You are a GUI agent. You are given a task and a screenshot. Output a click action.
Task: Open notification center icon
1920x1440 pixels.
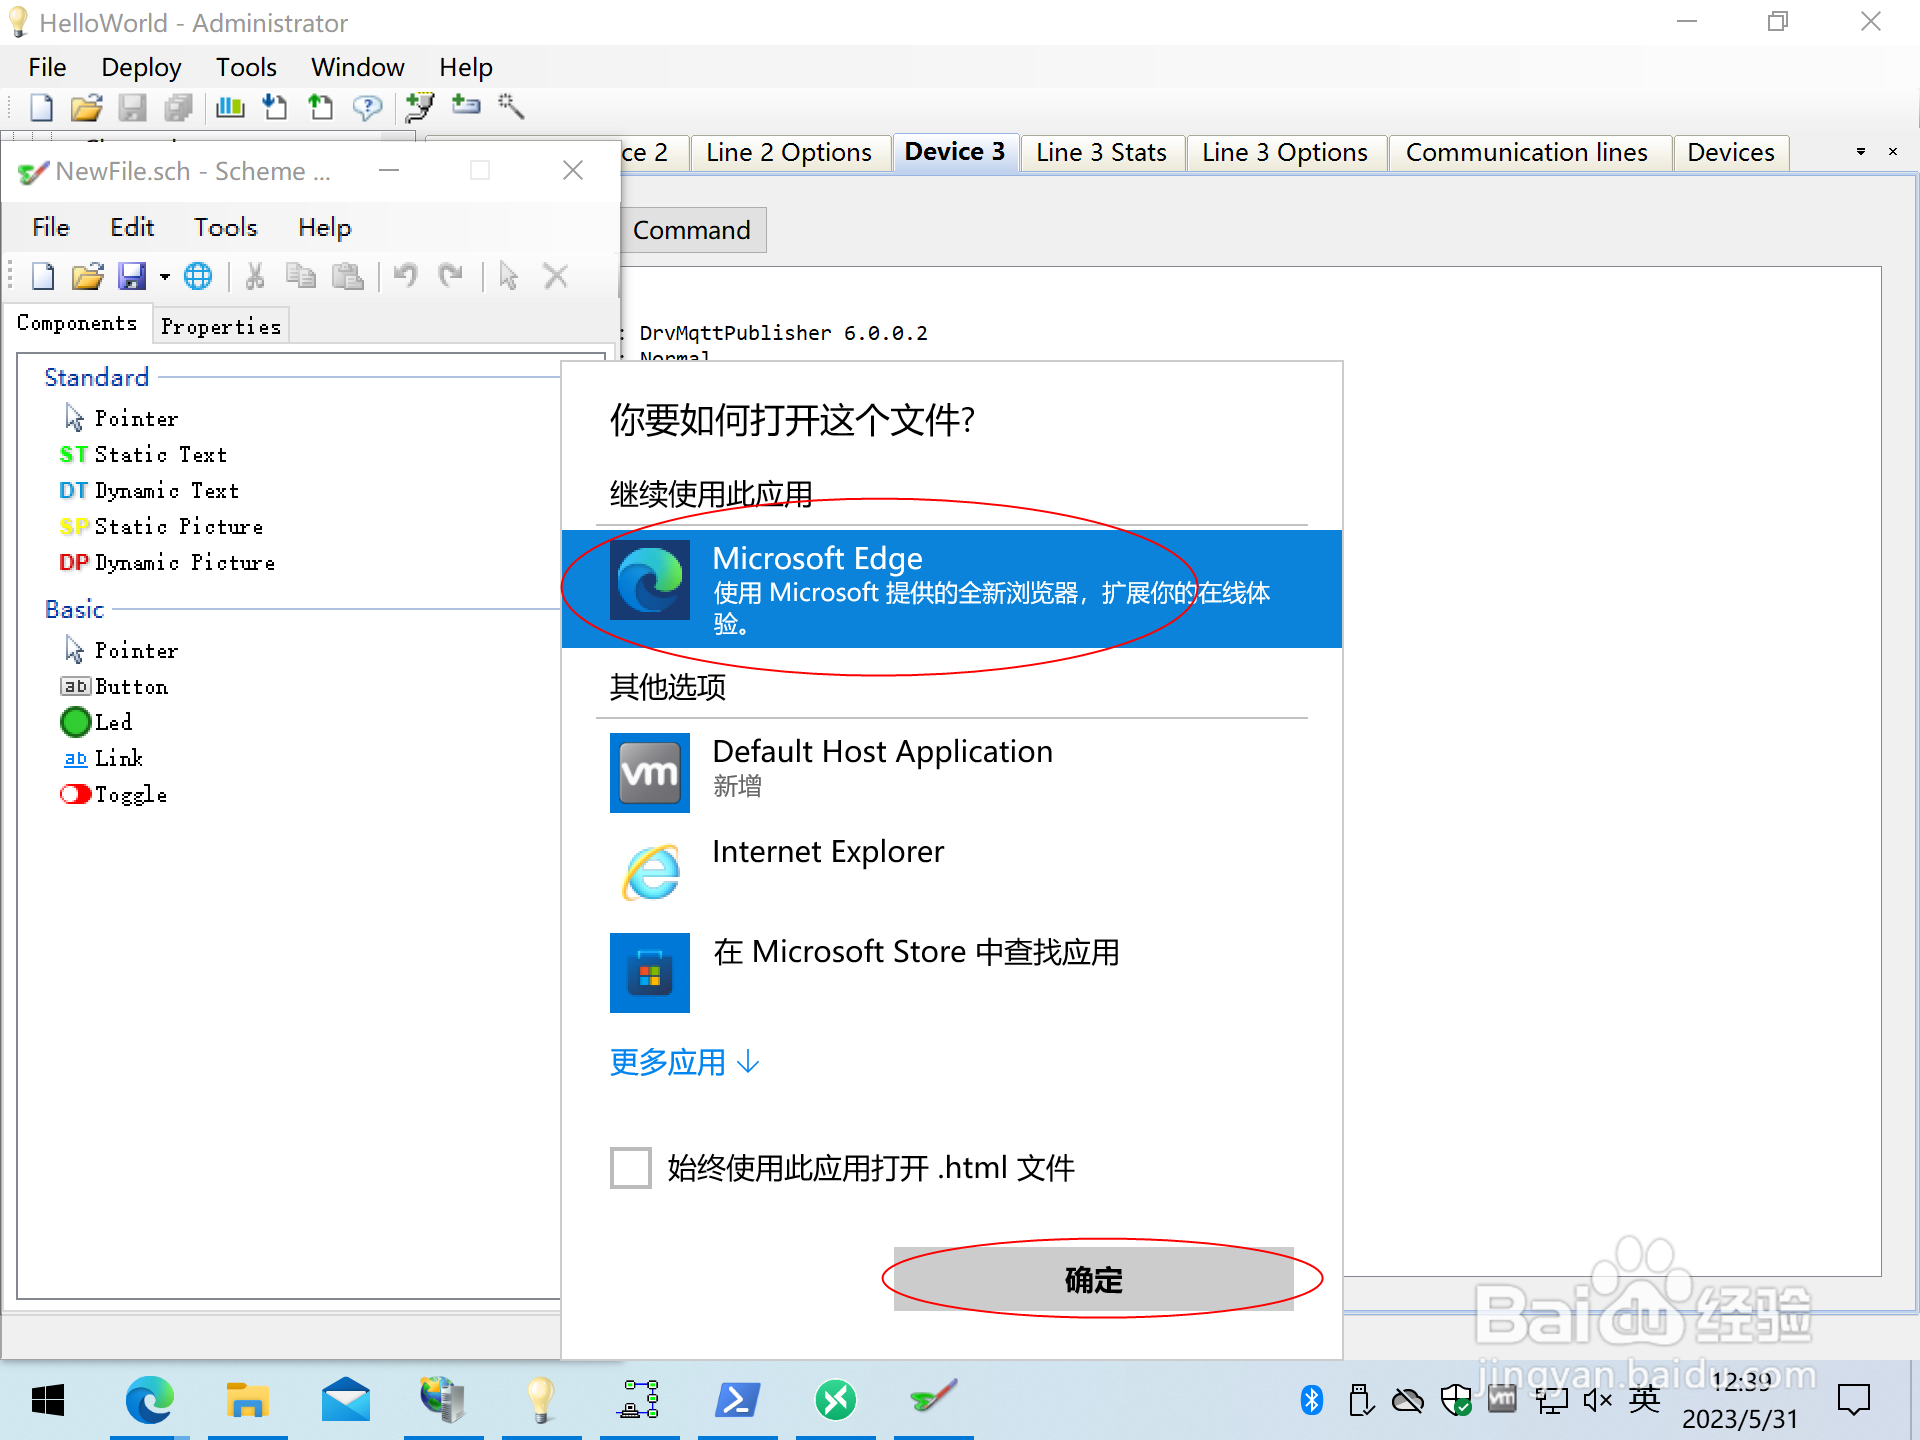pos(1853,1400)
